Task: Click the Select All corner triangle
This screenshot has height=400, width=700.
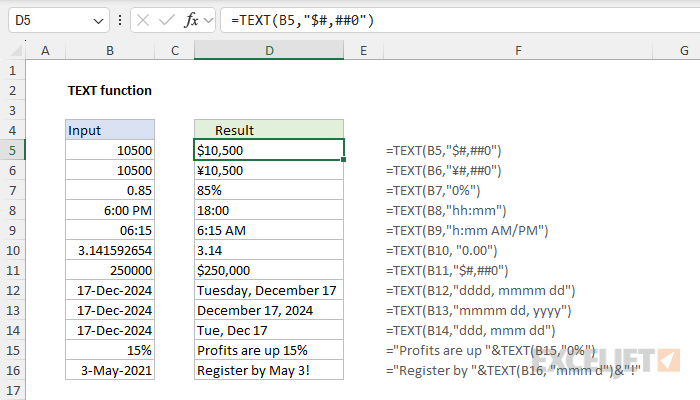Action: pos(16,50)
